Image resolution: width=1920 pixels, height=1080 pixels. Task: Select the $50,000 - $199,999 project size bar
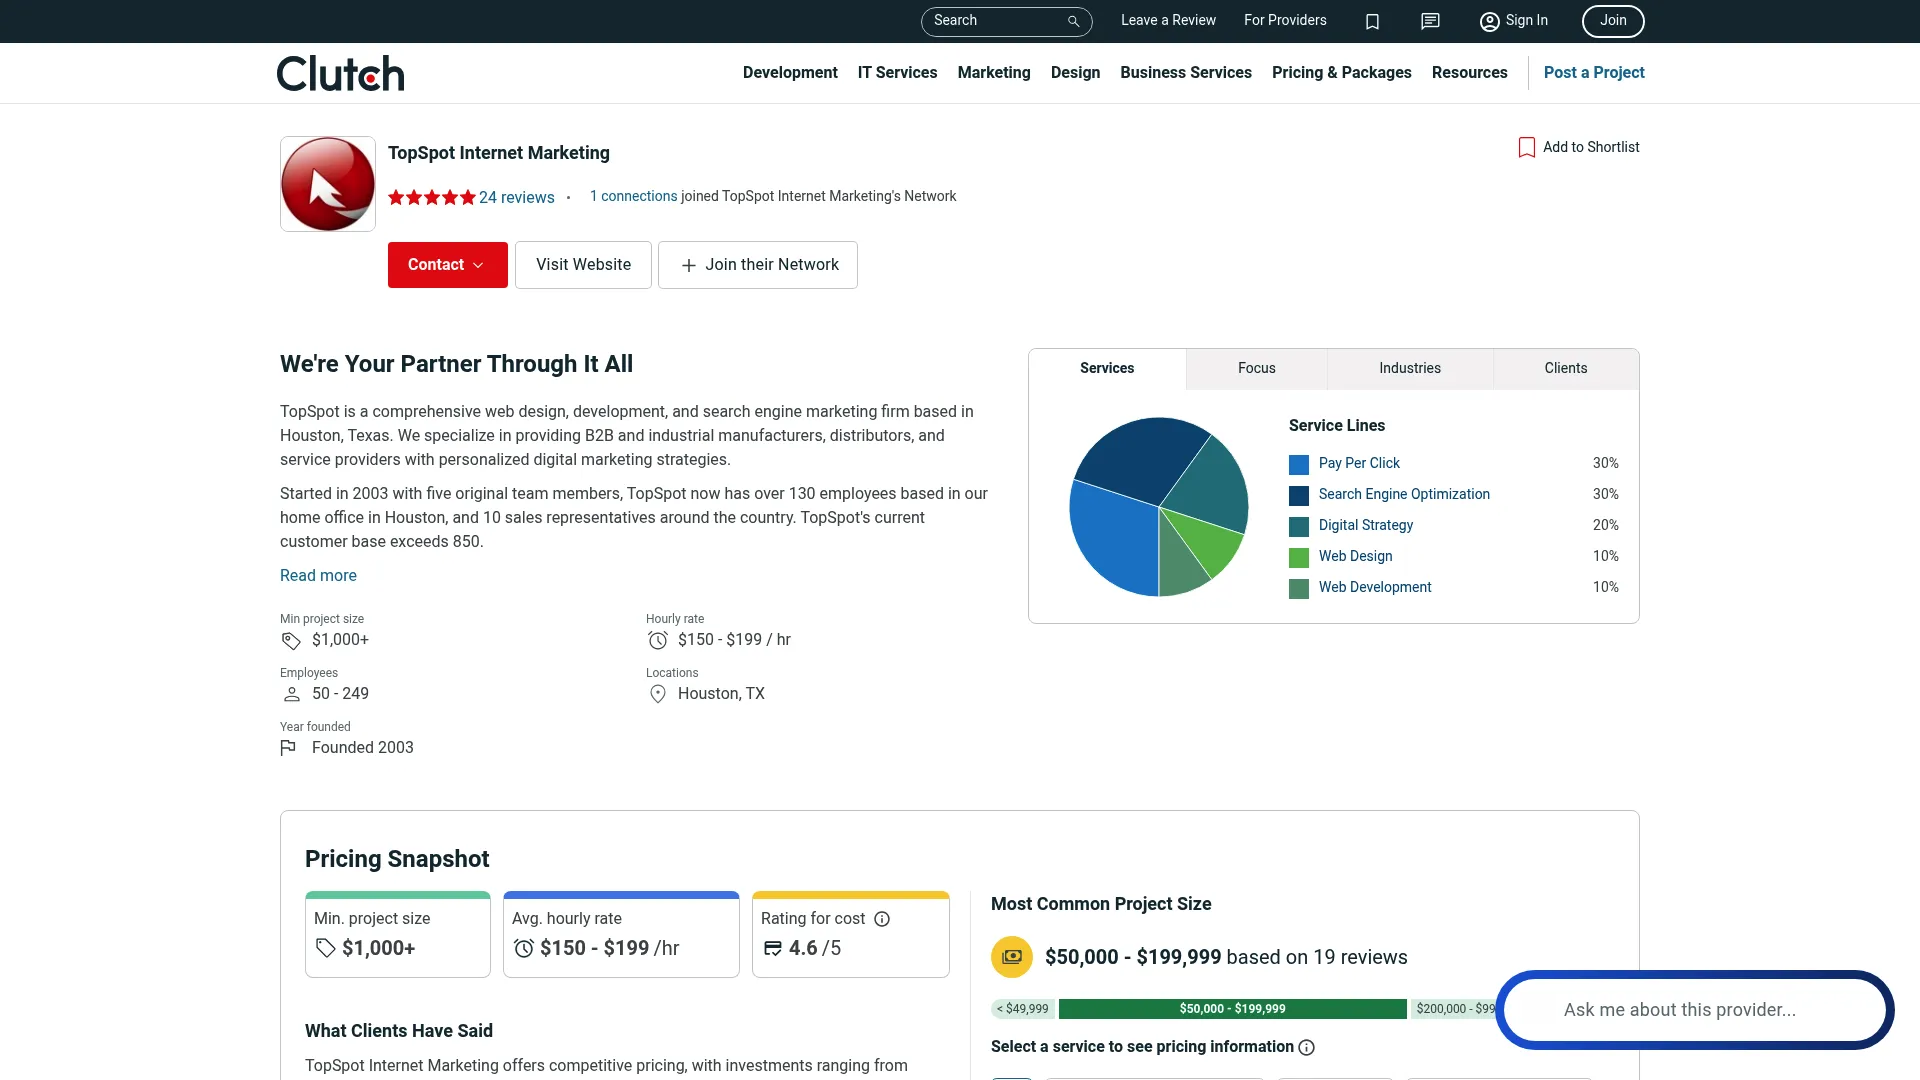[1232, 1009]
